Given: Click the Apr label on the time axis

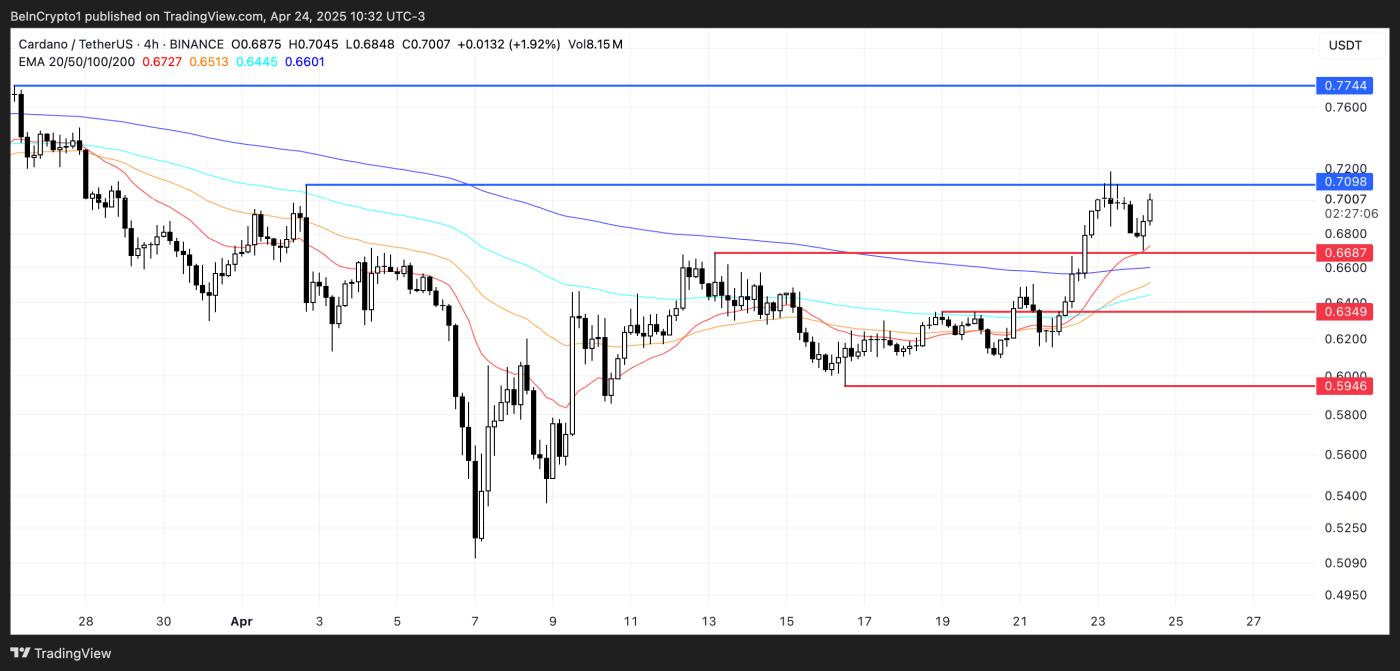Looking at the screenshot, I should (x=241, y=620).
